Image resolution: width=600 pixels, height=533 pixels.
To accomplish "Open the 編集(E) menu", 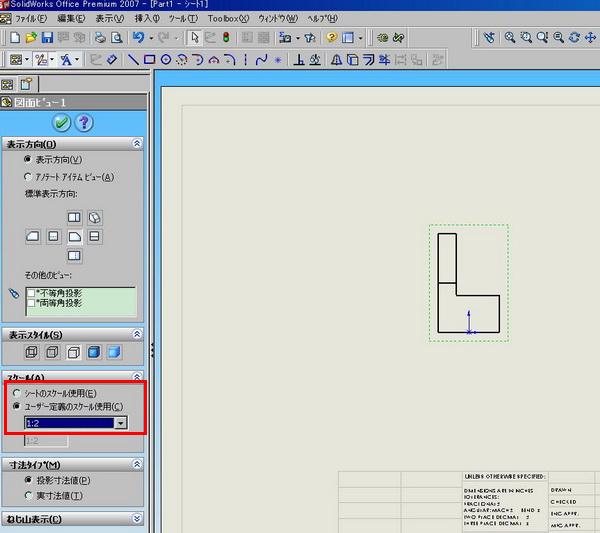I will pos(71,18).
